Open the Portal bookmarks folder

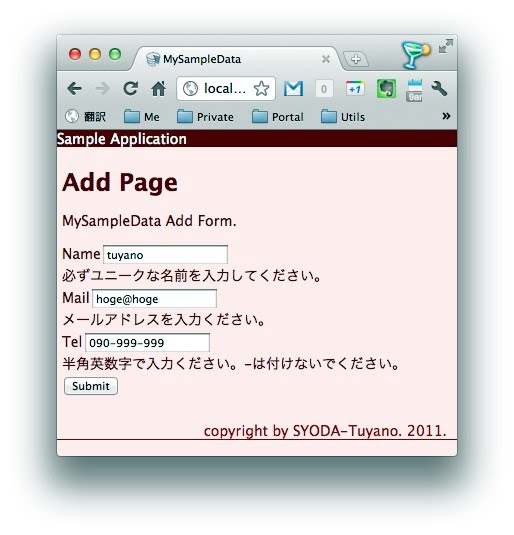(x=277, y=117)
